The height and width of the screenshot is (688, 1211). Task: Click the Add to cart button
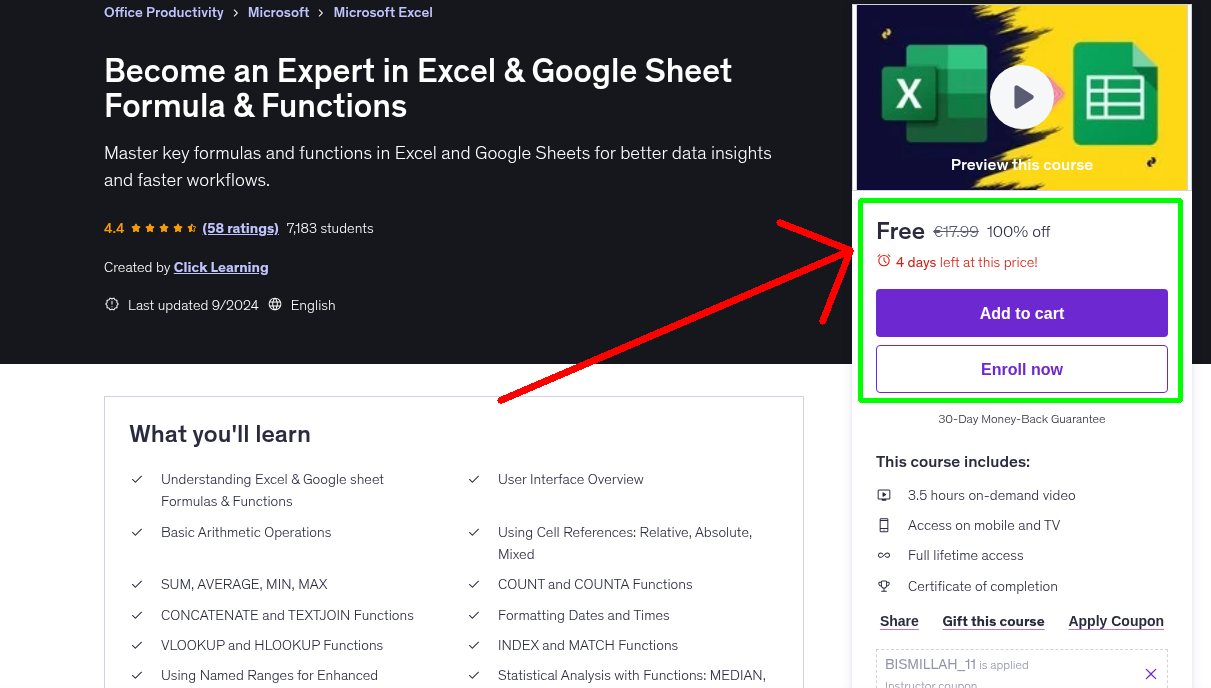(1021, 313)
